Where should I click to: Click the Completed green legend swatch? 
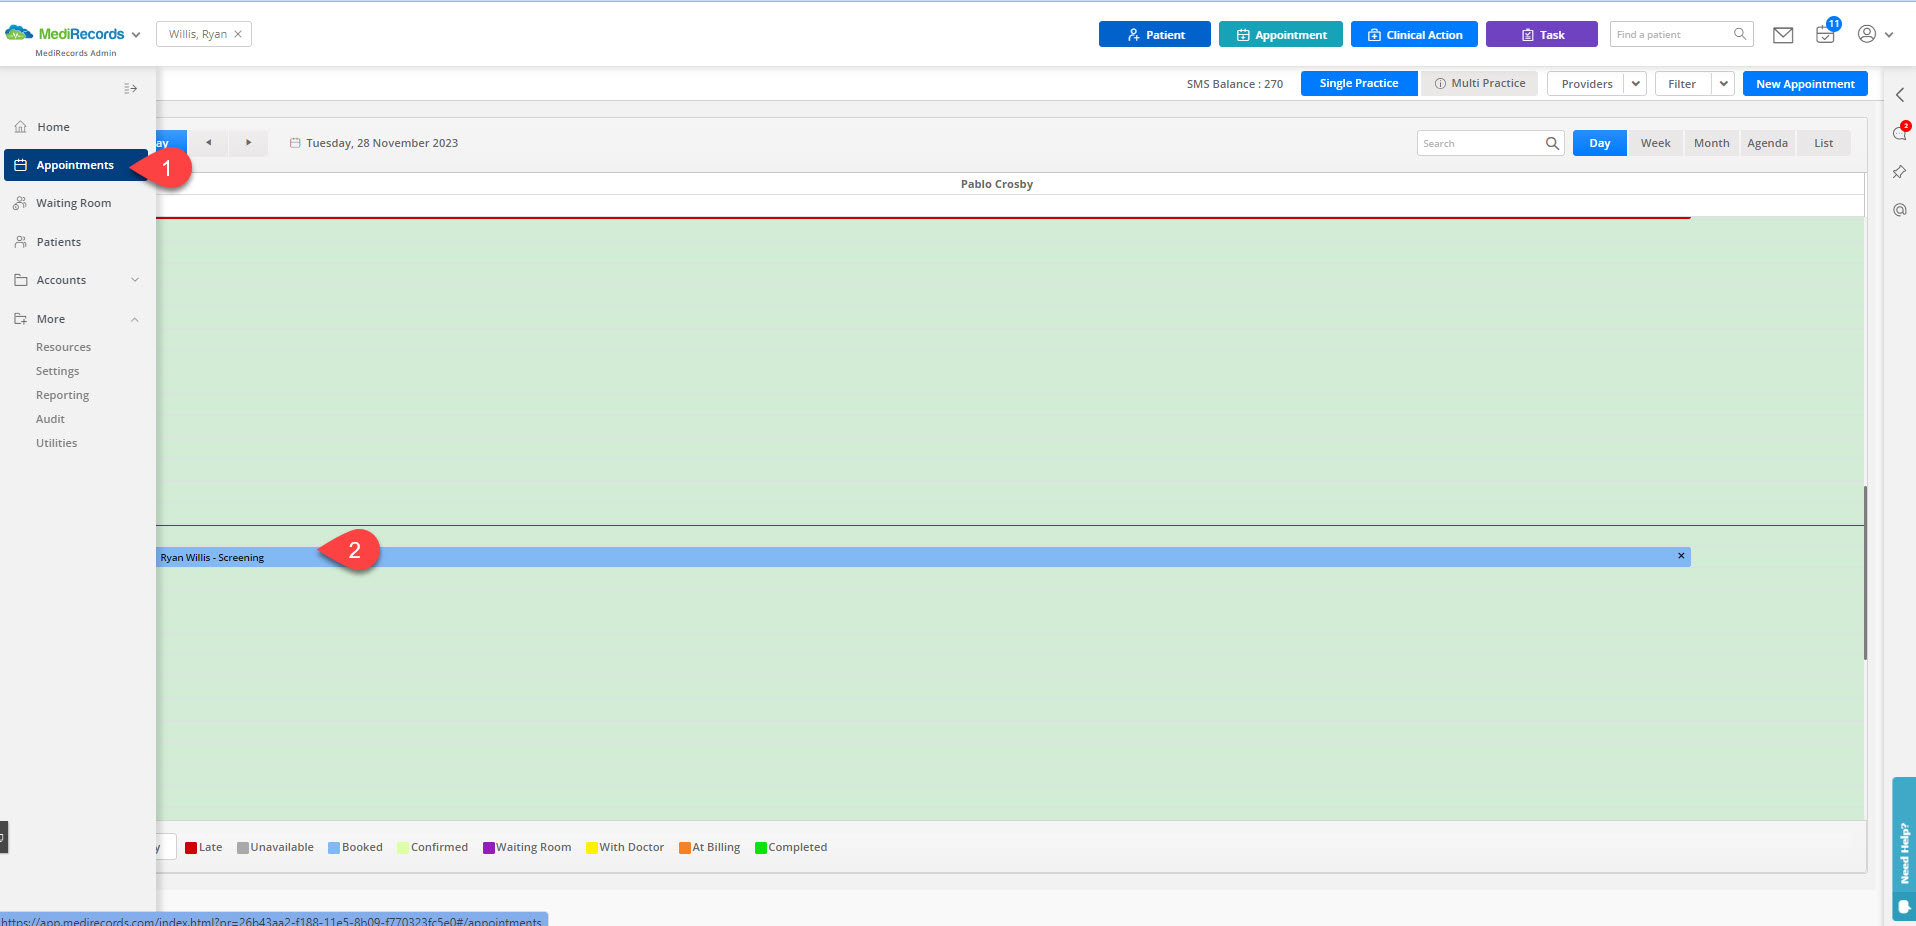pos(761,848)
